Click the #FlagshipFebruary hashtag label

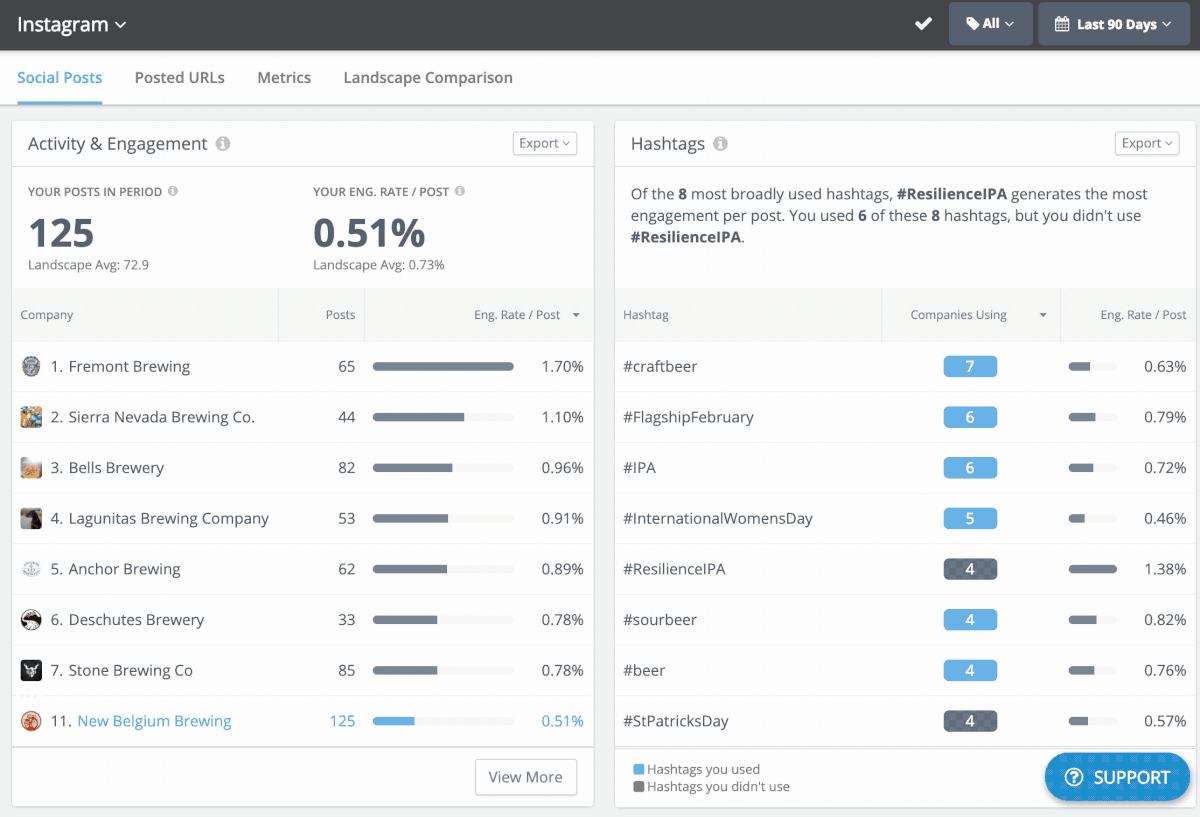point(688,417)
